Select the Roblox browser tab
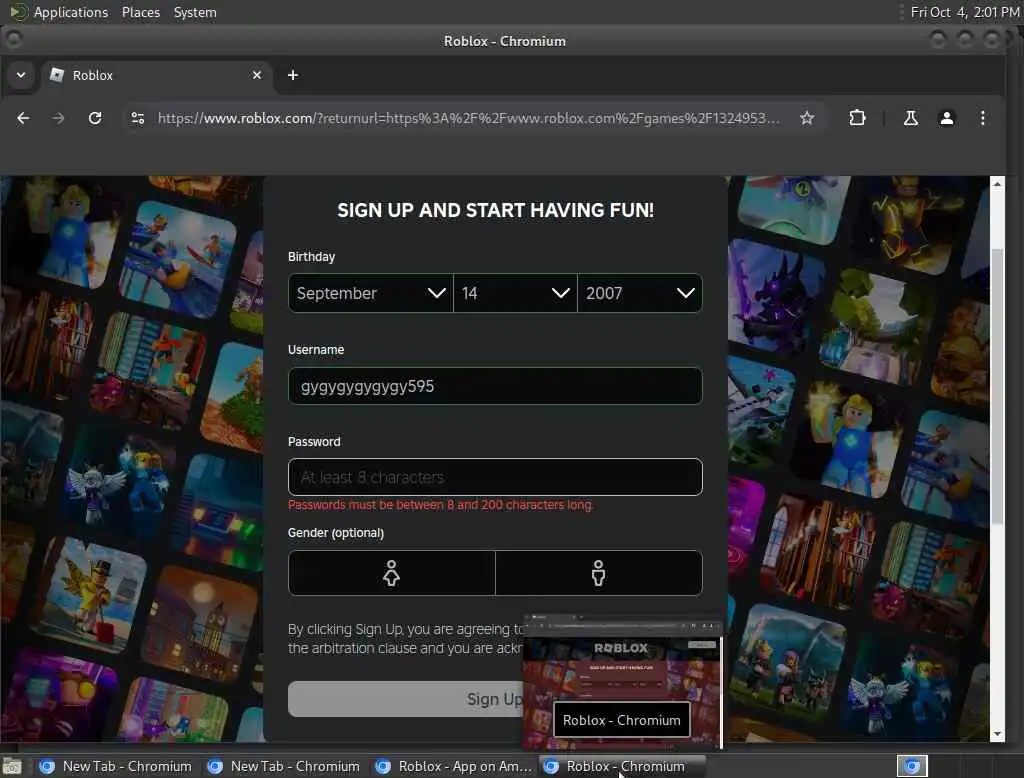Image resolution: width=1024 pixels, height=778 pixels. click(x=157, y=75)
